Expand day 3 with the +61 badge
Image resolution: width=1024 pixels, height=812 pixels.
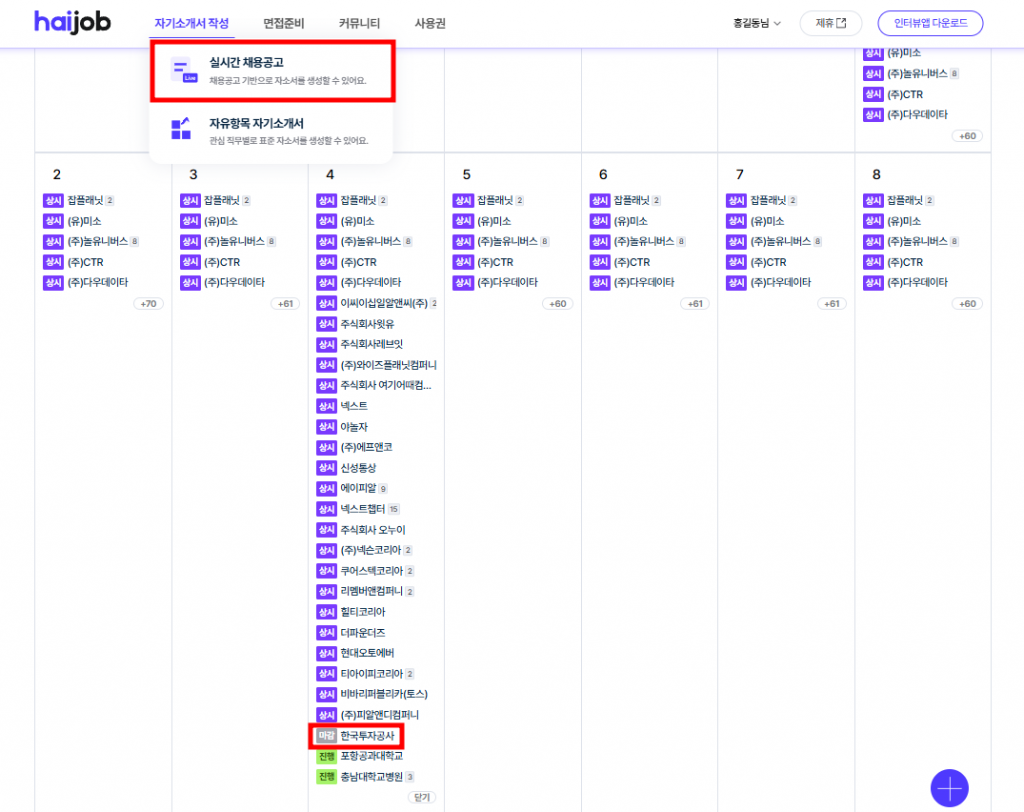[x=285, y=304]
